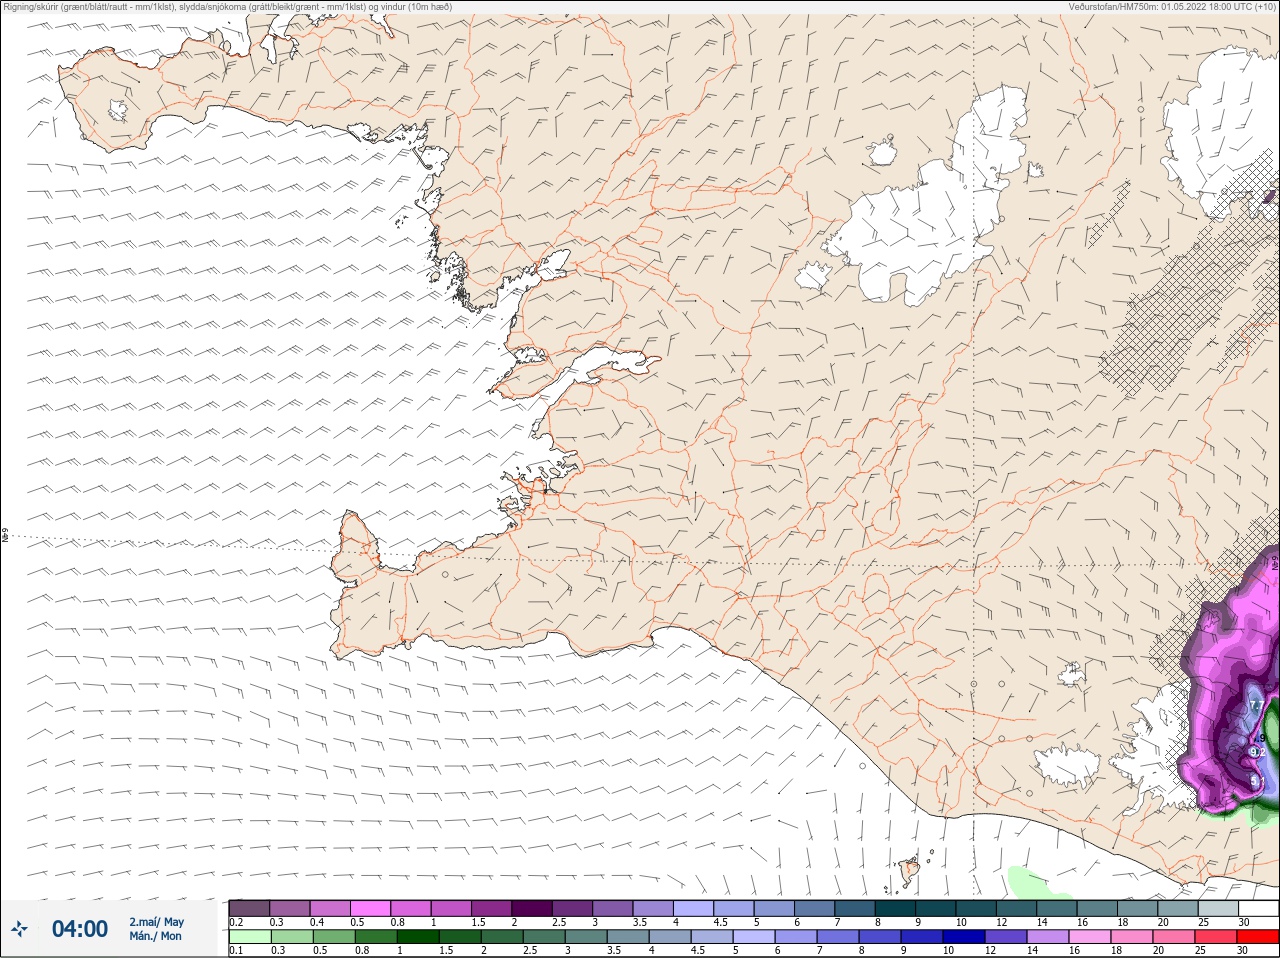
Task: Click the '9.2' precipitation value on the map
Action: (1258, 752)
